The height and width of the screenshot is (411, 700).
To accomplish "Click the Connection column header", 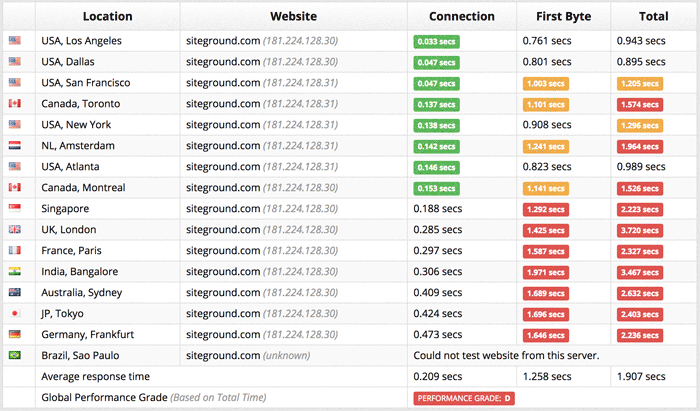I will coord(462,17).
